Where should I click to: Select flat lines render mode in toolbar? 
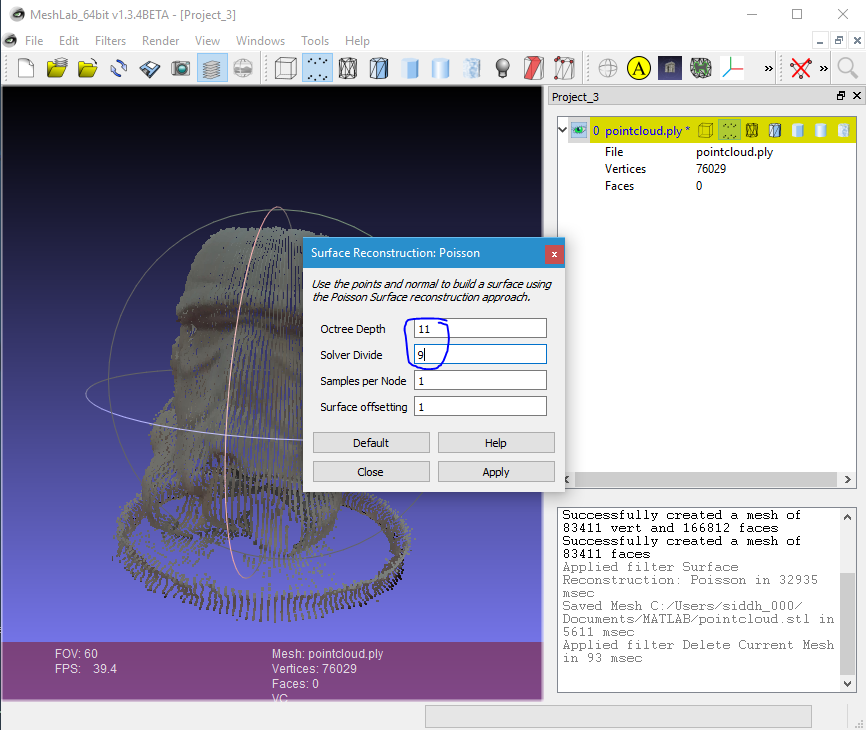click(x=410, y=68)
